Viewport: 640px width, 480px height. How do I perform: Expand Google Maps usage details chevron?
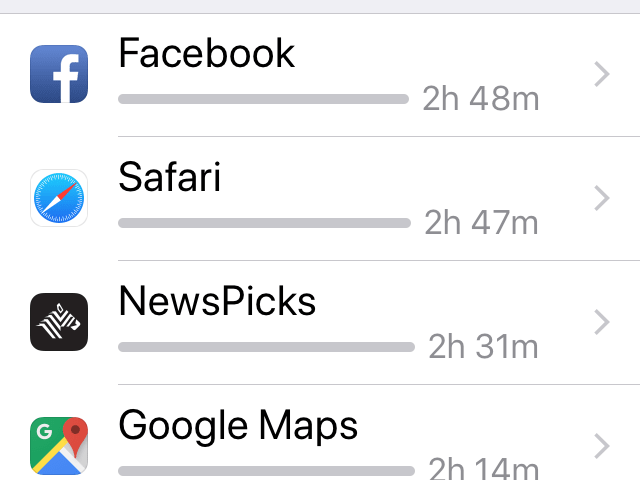coord(601,446)
